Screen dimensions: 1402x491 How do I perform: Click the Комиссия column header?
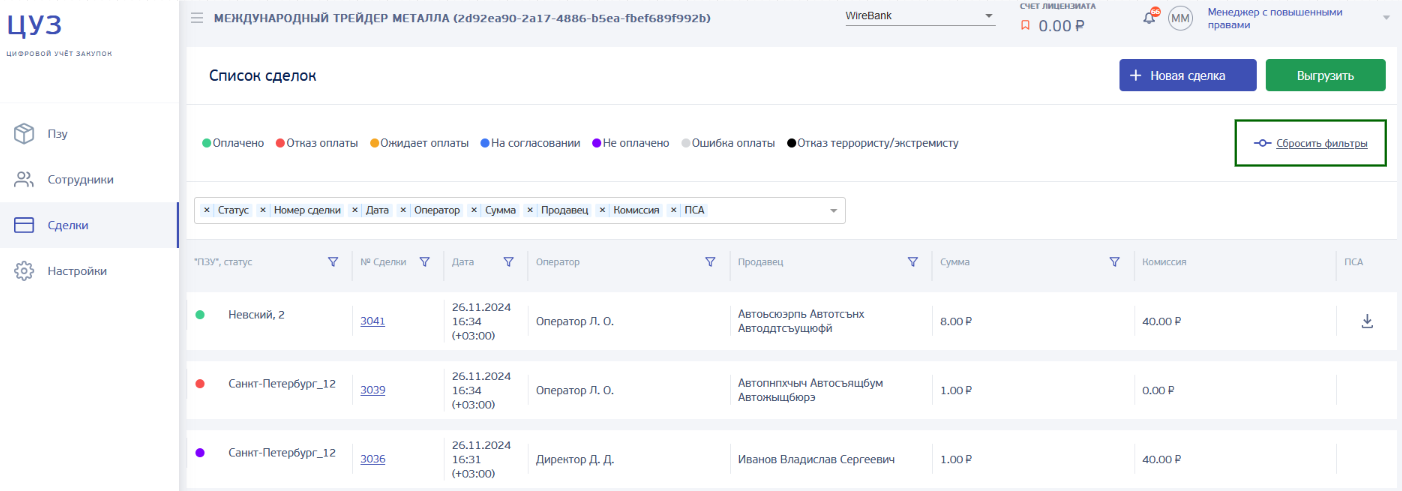point(1164,262)
